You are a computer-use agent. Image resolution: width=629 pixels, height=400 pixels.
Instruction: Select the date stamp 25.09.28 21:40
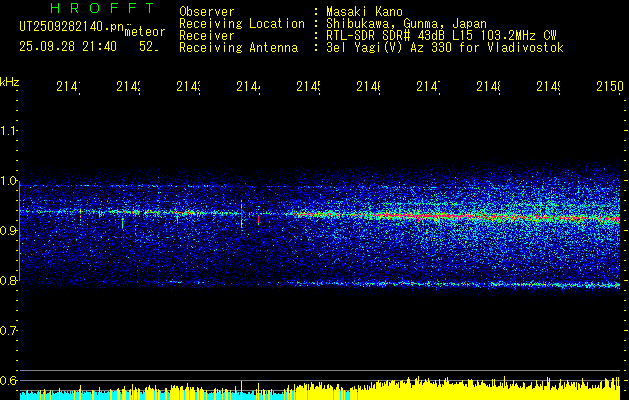coord(68,47)
